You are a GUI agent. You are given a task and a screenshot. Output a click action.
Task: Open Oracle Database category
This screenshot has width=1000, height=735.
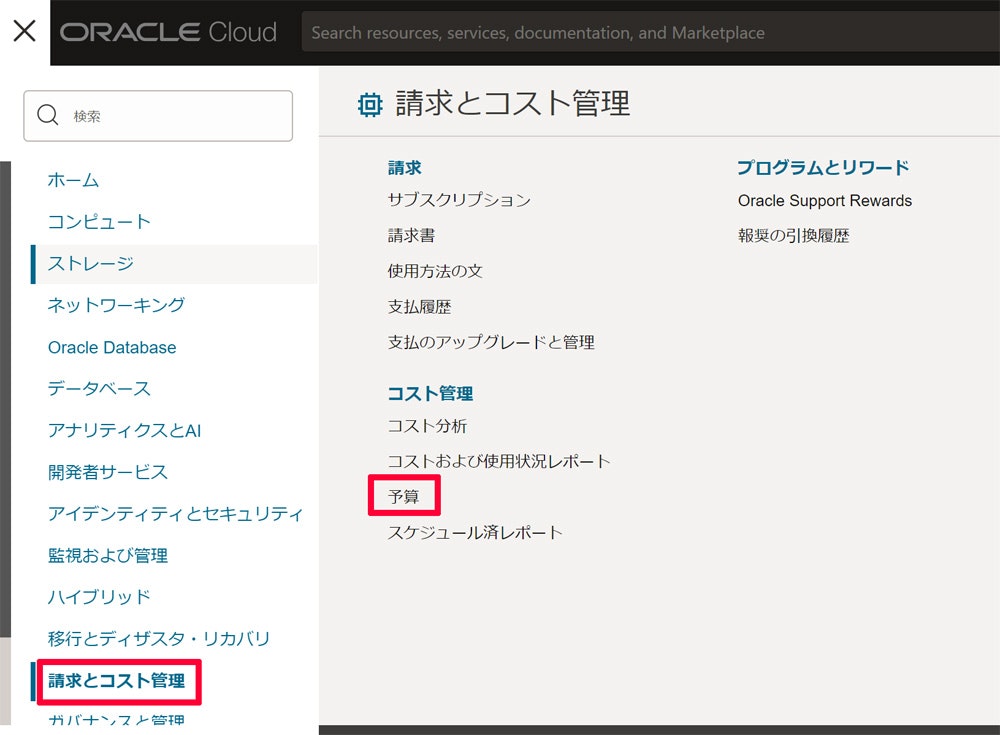pyautogui.click(x=112, y=347)
